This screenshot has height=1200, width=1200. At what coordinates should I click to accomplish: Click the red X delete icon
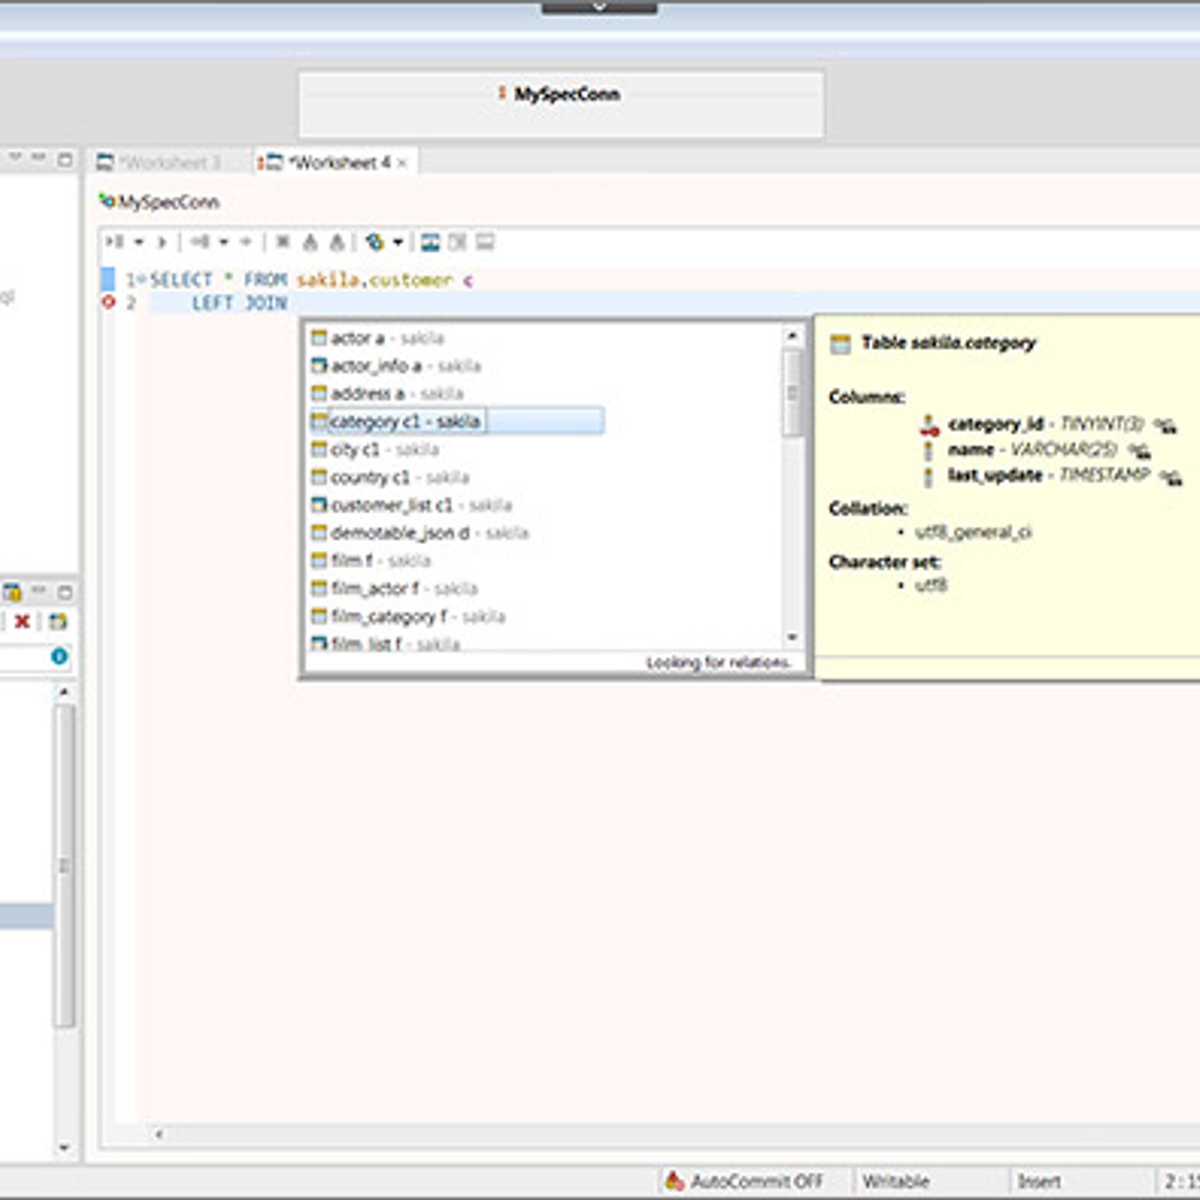(x=22, y=622)
